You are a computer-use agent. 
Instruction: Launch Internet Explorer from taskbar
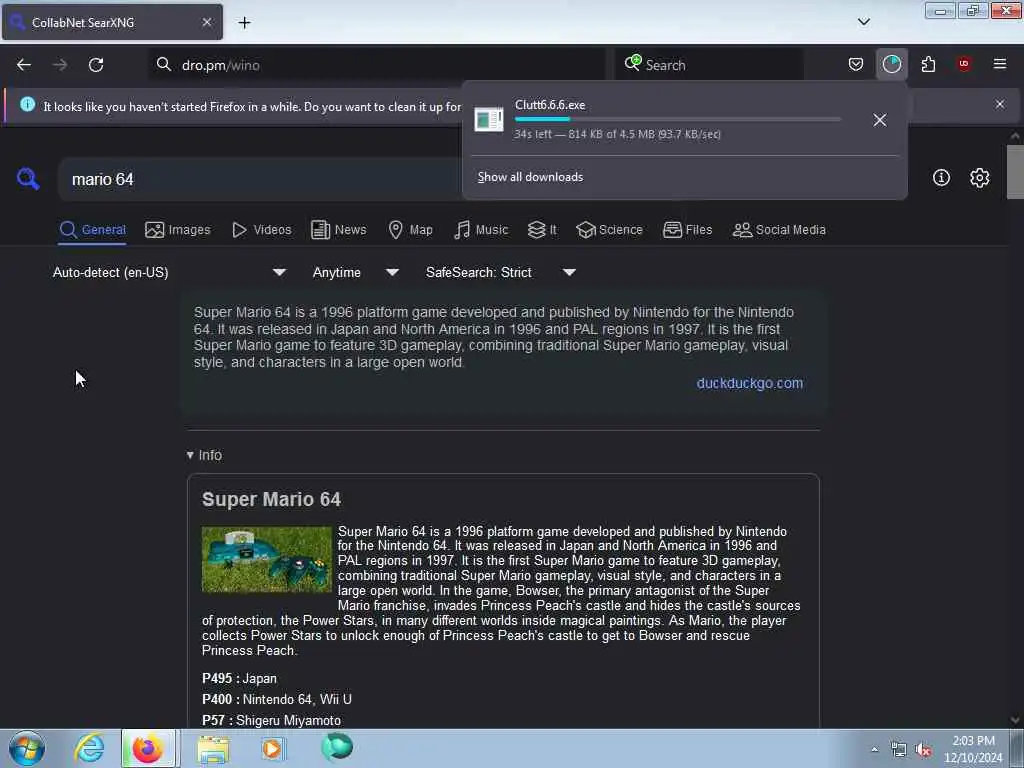coord(89,748)
